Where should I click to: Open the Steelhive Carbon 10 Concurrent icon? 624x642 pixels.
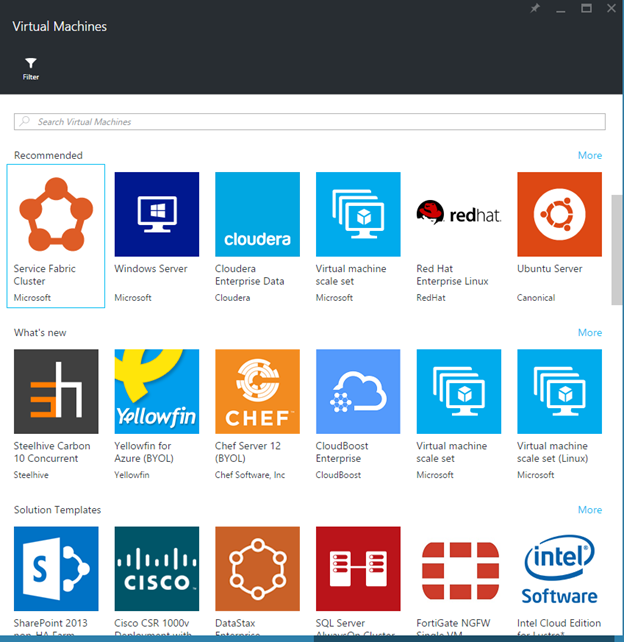click(56, 391)
